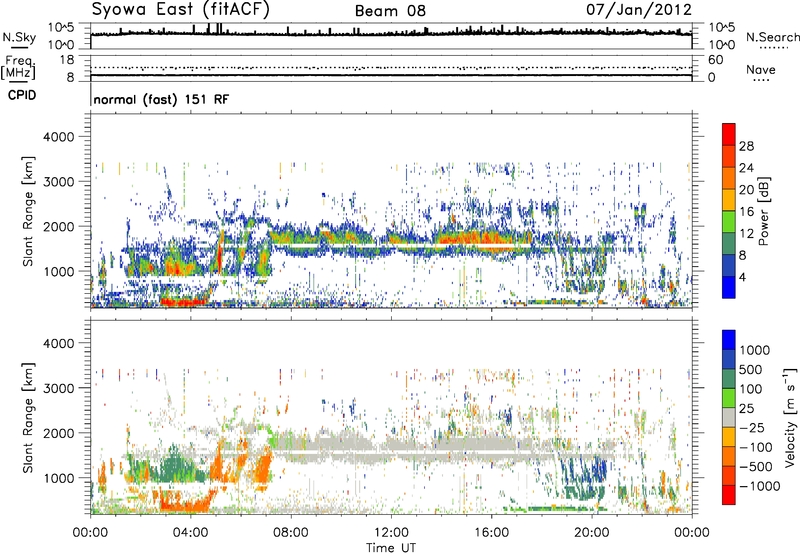Click the red top segment of Power color bar
Viewport: 800px width, 554px height.
729,135
